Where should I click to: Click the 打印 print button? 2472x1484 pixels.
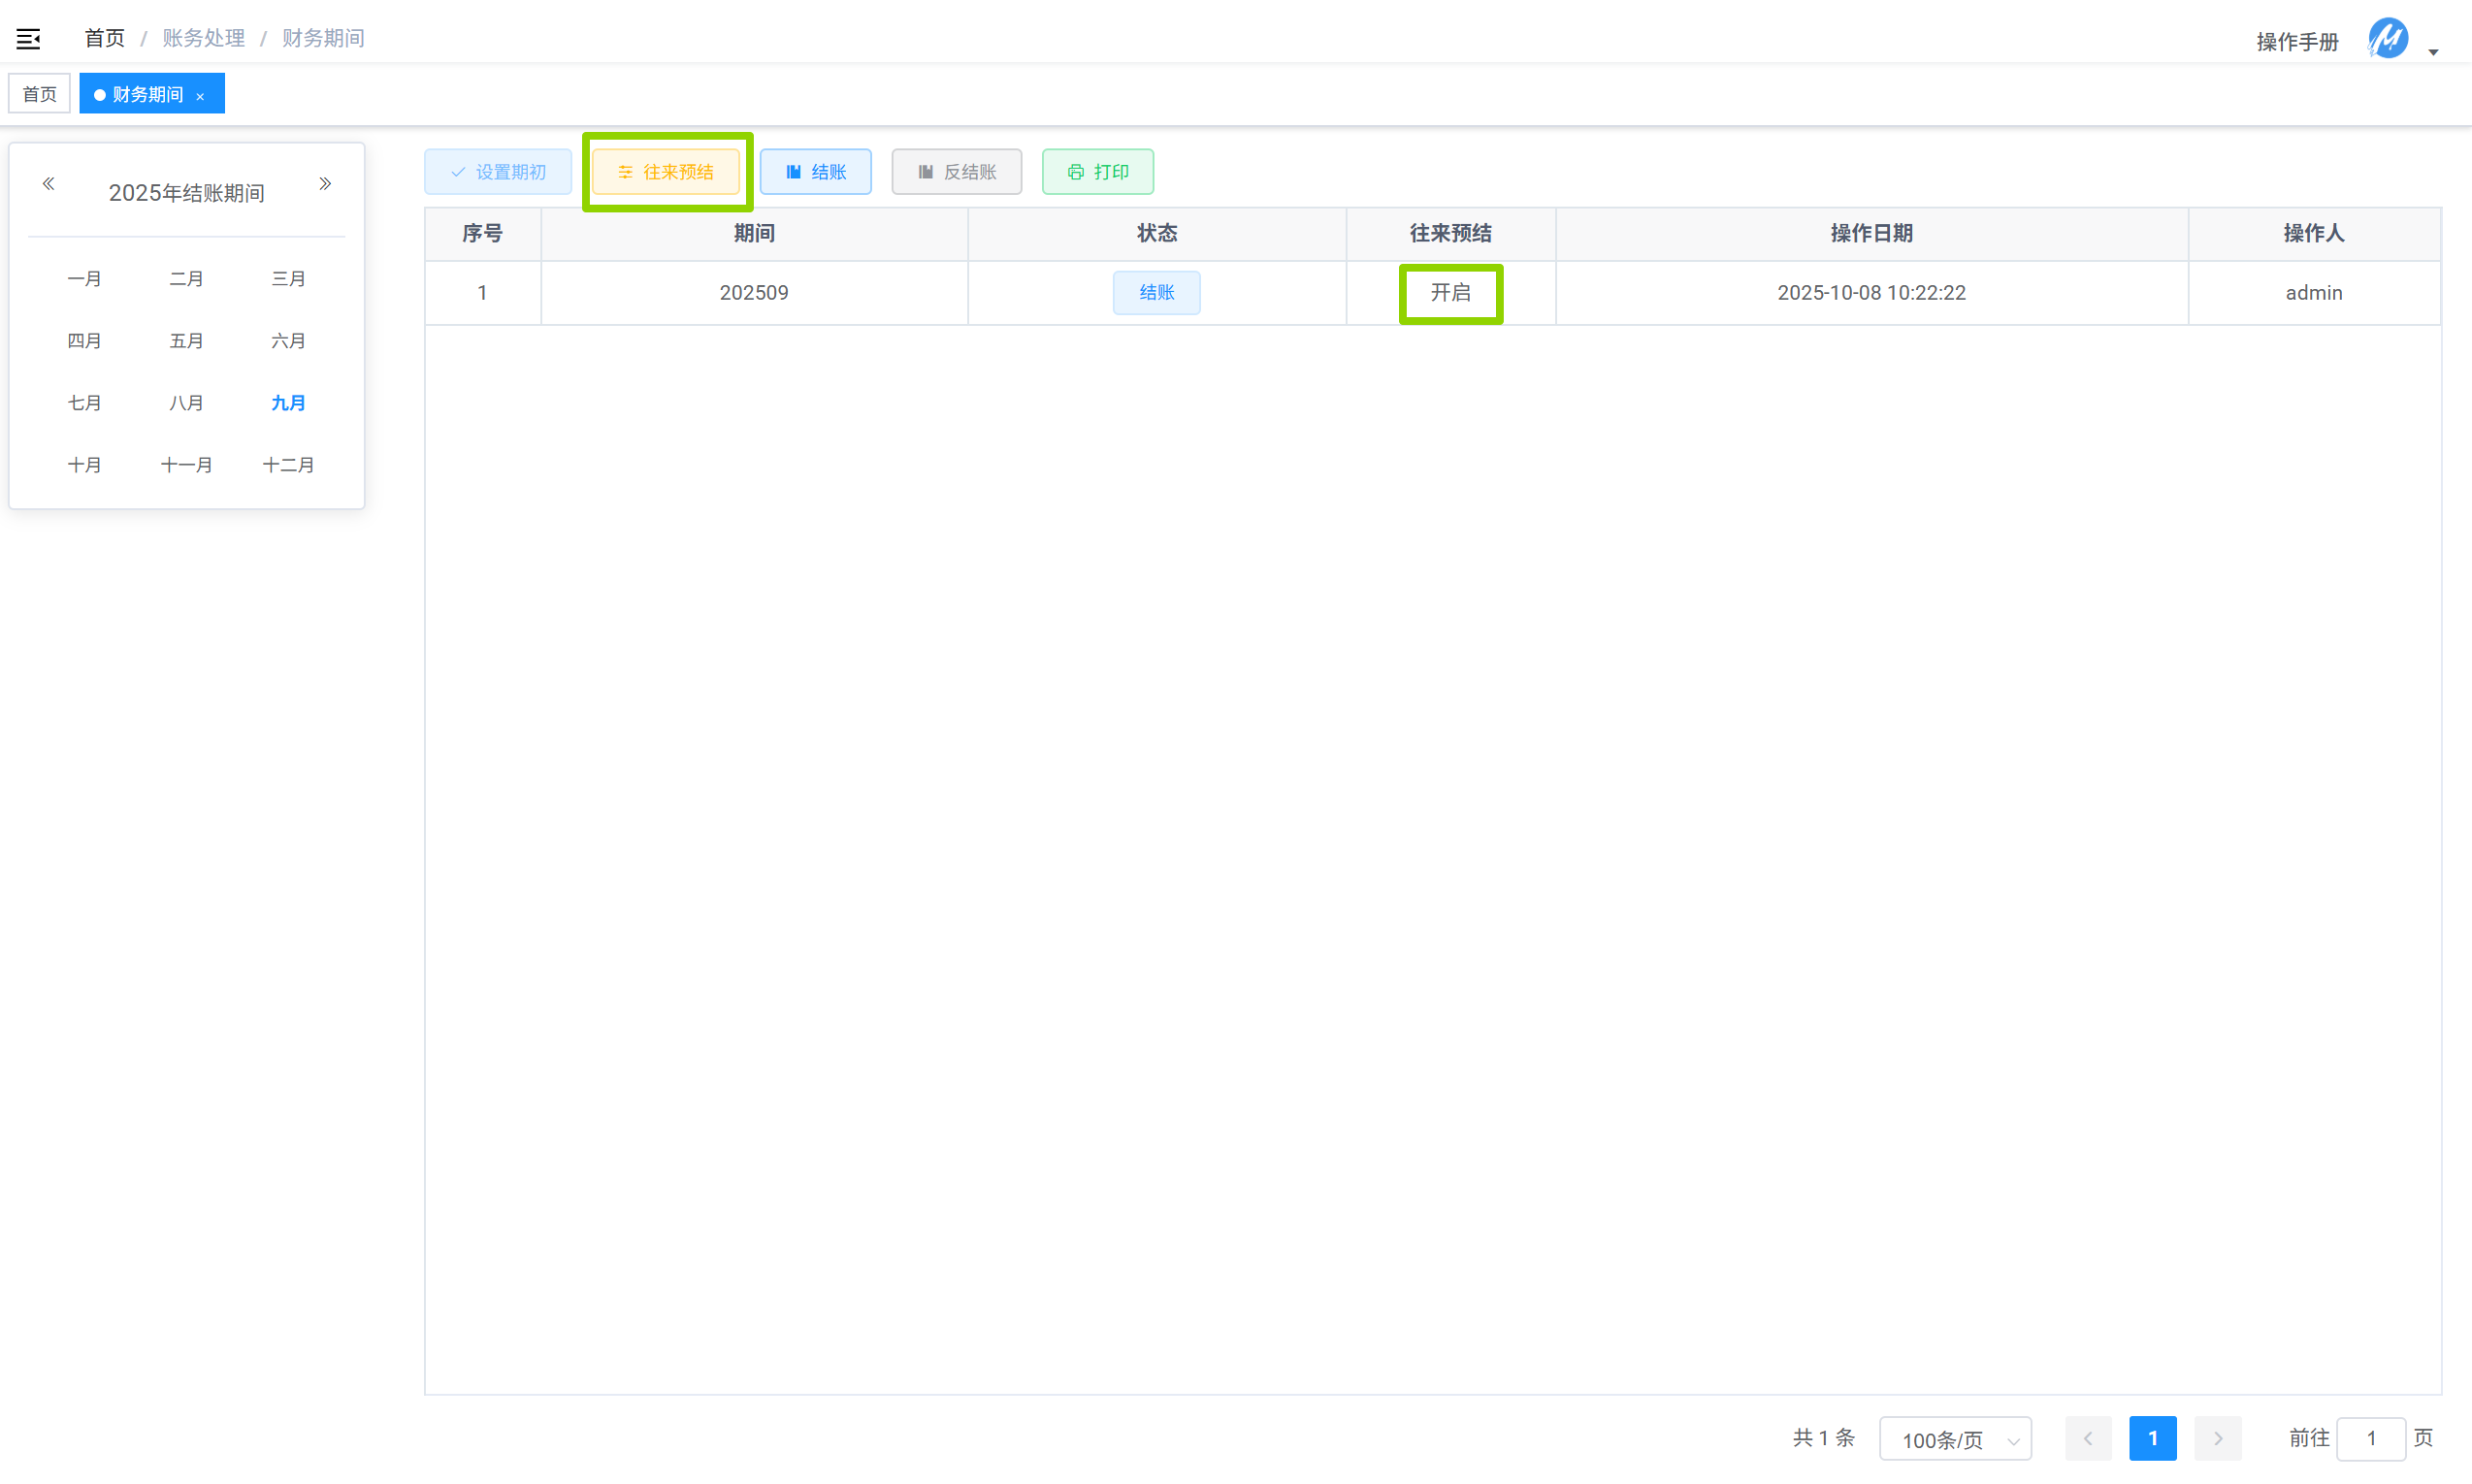pyautogui.click(x=1097, y=172)
